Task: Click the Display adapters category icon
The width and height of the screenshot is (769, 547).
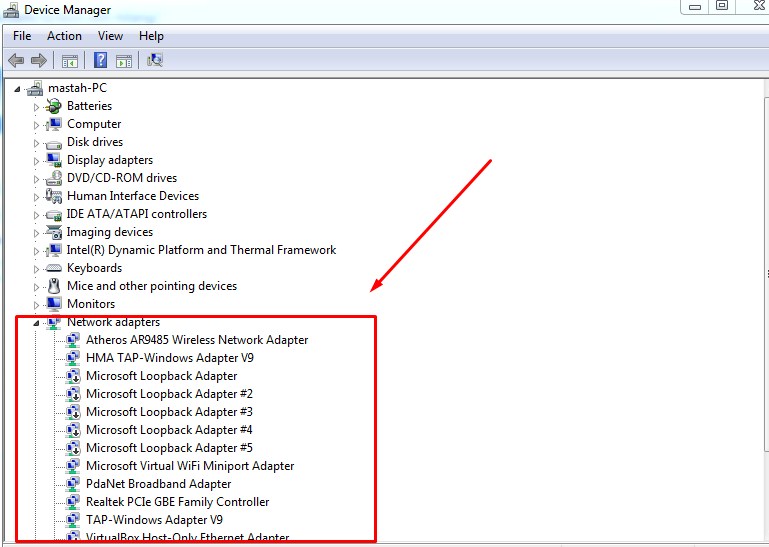Action: pos(53,160)
